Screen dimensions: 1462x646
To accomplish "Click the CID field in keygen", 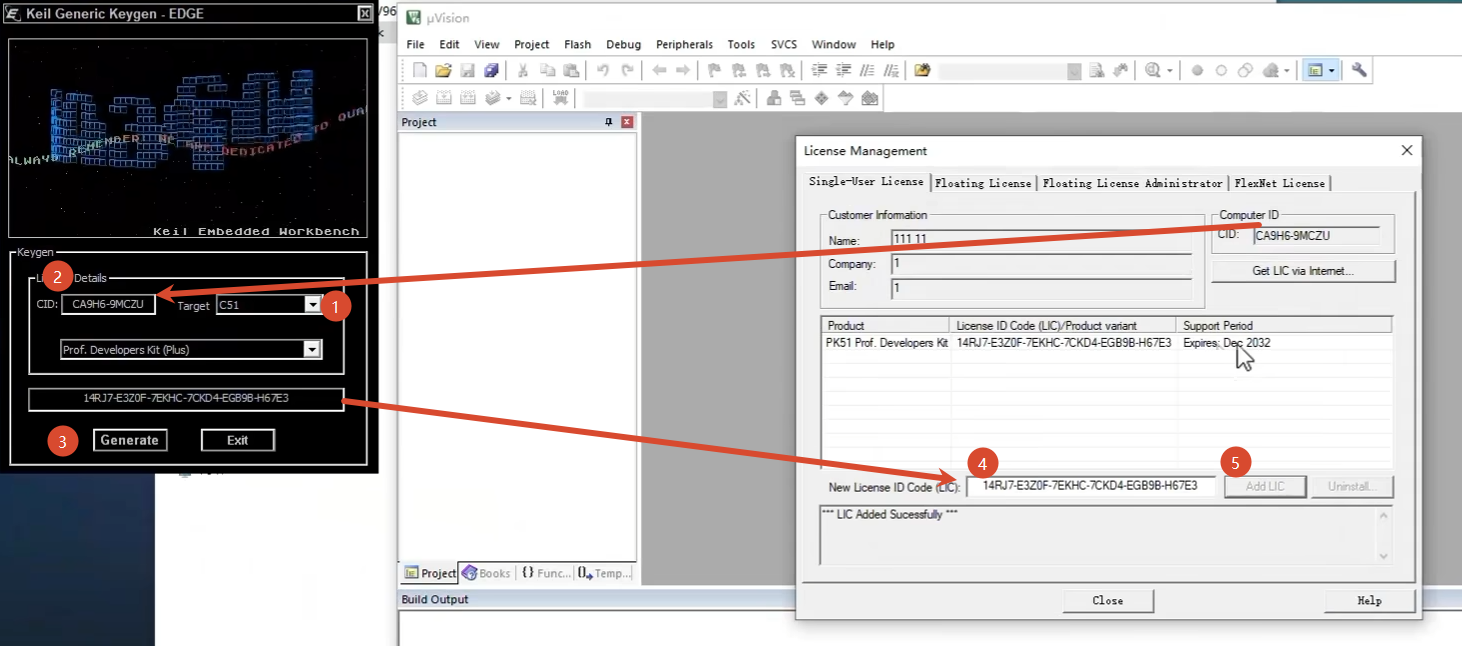I will [x=109, y=304].
